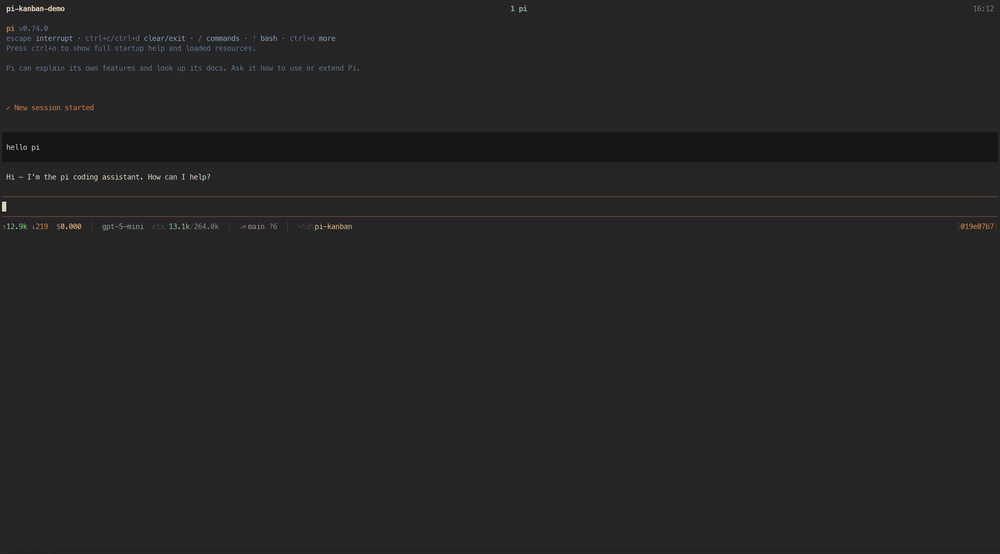Select the '1 pi' window tab
Viewport: 1000px width, 554px height.
[518, 9]
